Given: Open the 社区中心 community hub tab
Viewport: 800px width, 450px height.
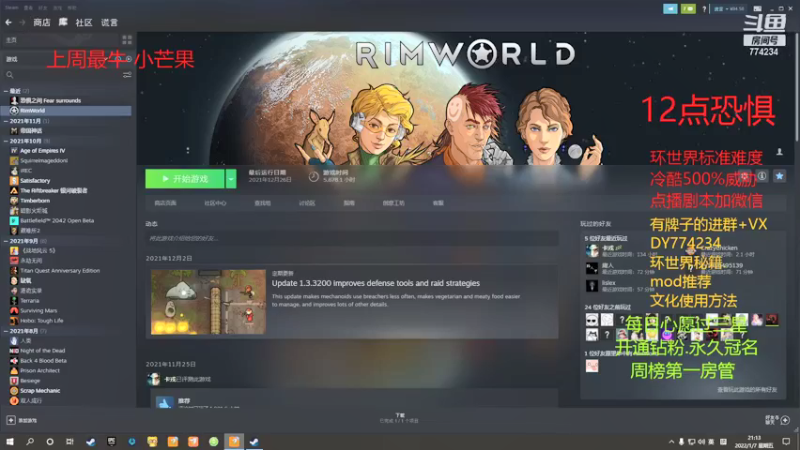Looking at the screenshot, I should [215, 203].
